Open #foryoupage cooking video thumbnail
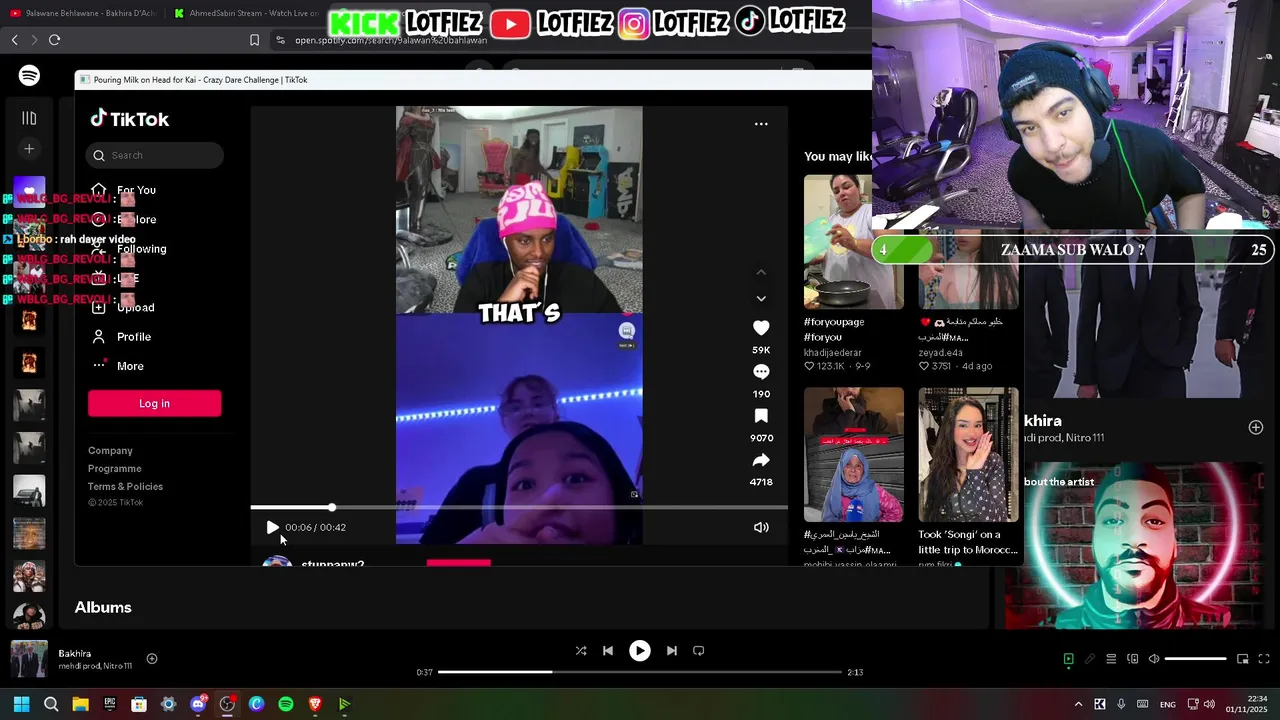 pyautogui.click(x=853, y=242)
